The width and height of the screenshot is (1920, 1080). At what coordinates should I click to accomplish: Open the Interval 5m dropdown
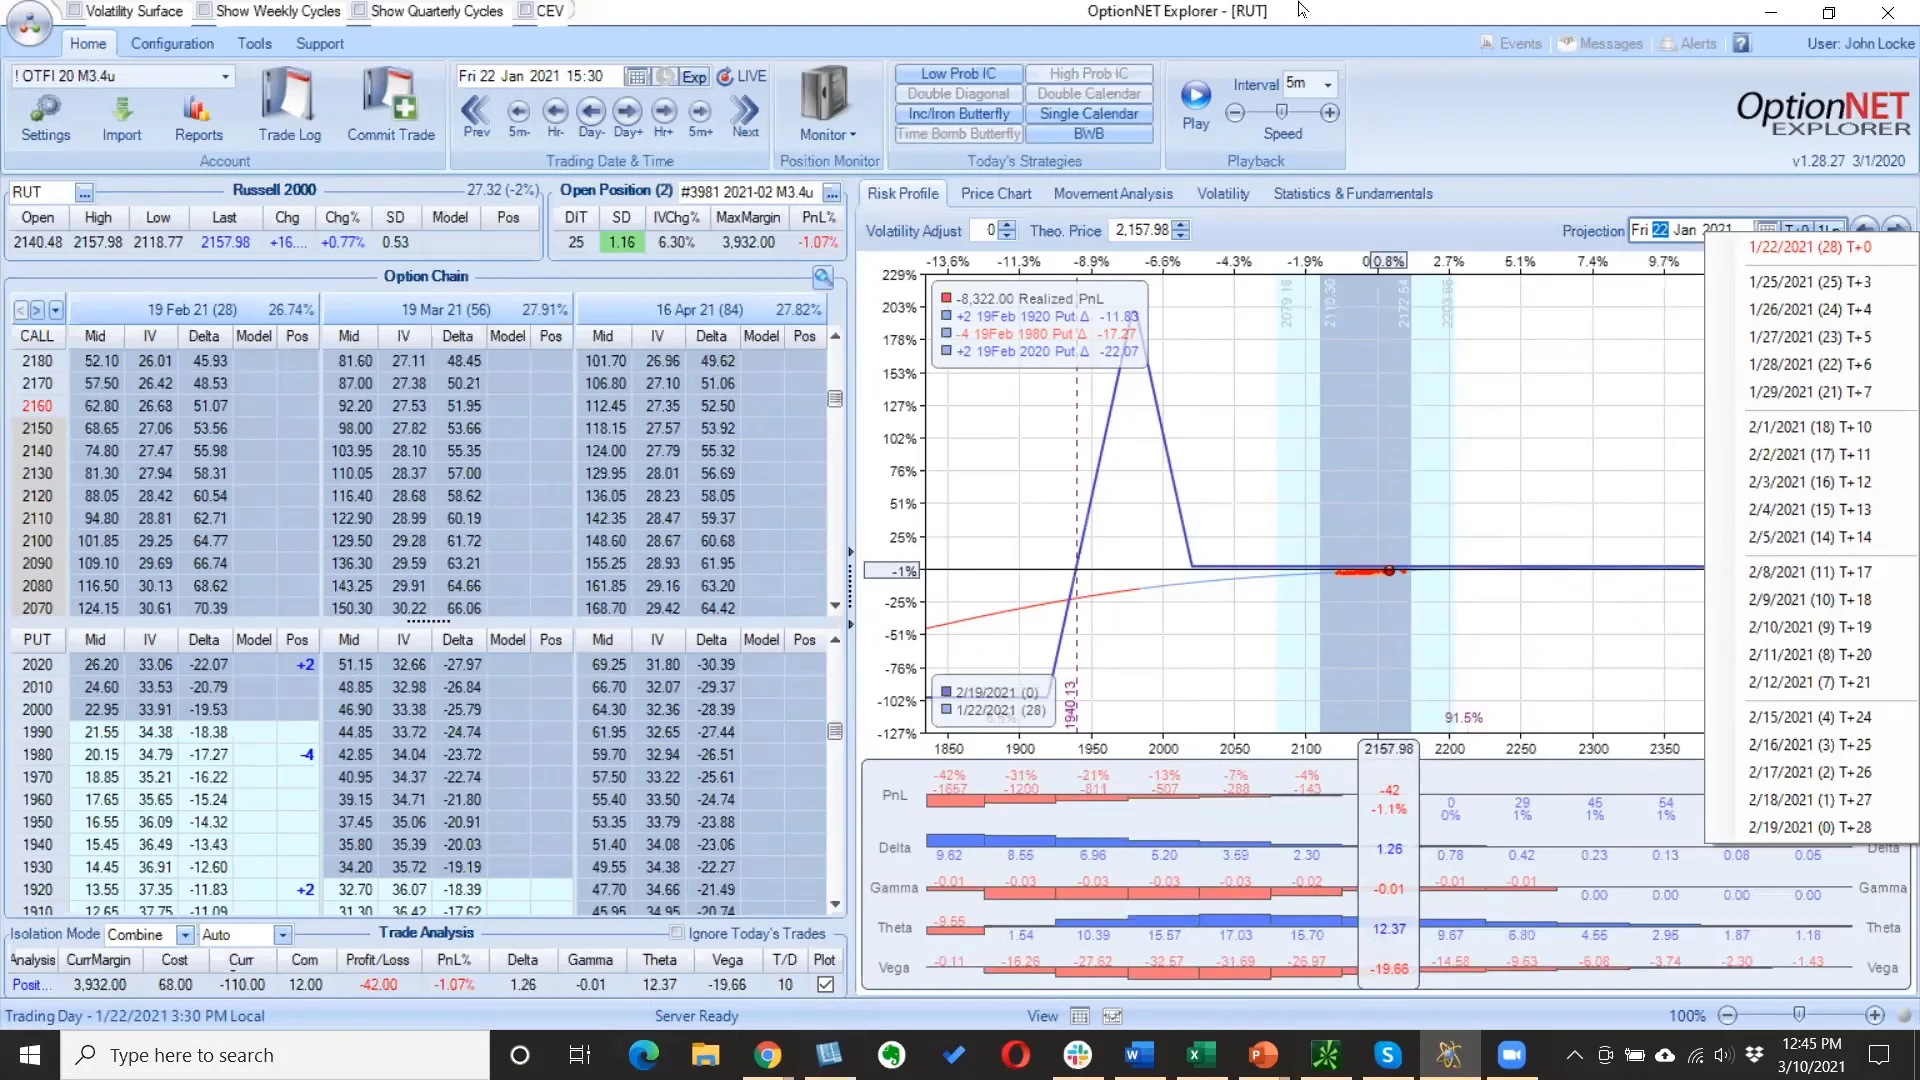1328,84
